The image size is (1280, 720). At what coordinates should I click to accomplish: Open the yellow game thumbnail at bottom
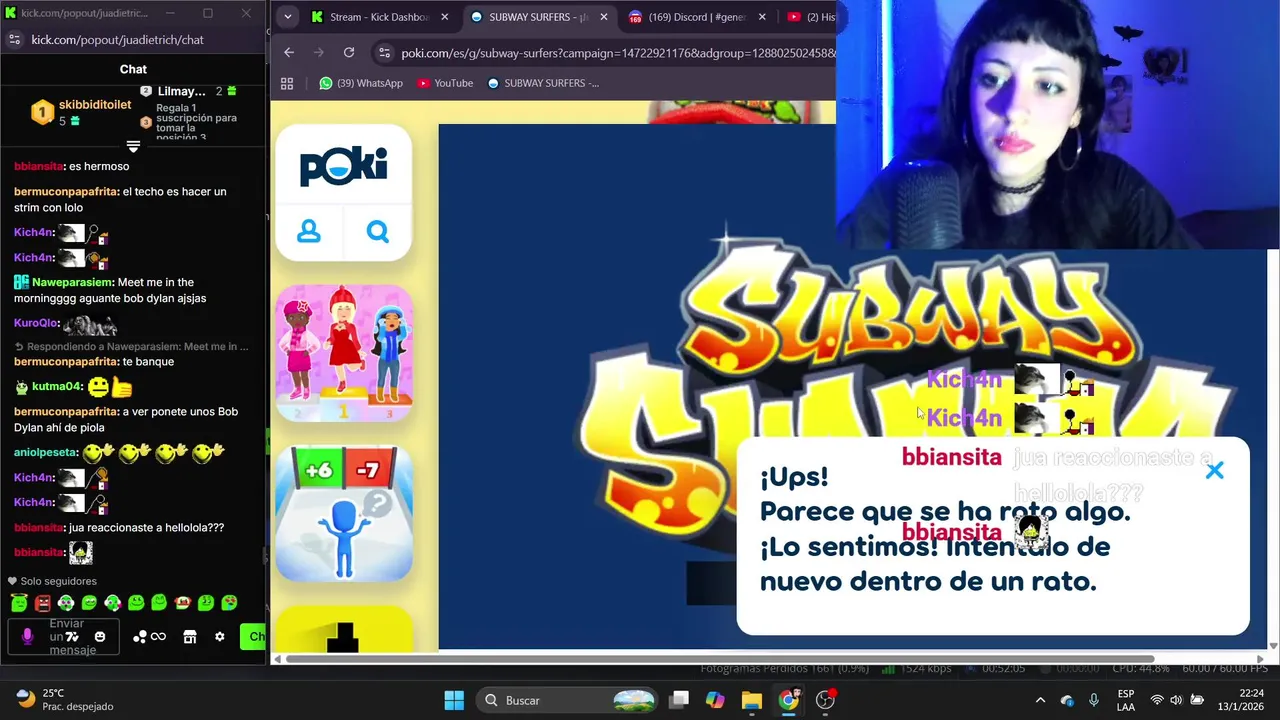(343, 629)
